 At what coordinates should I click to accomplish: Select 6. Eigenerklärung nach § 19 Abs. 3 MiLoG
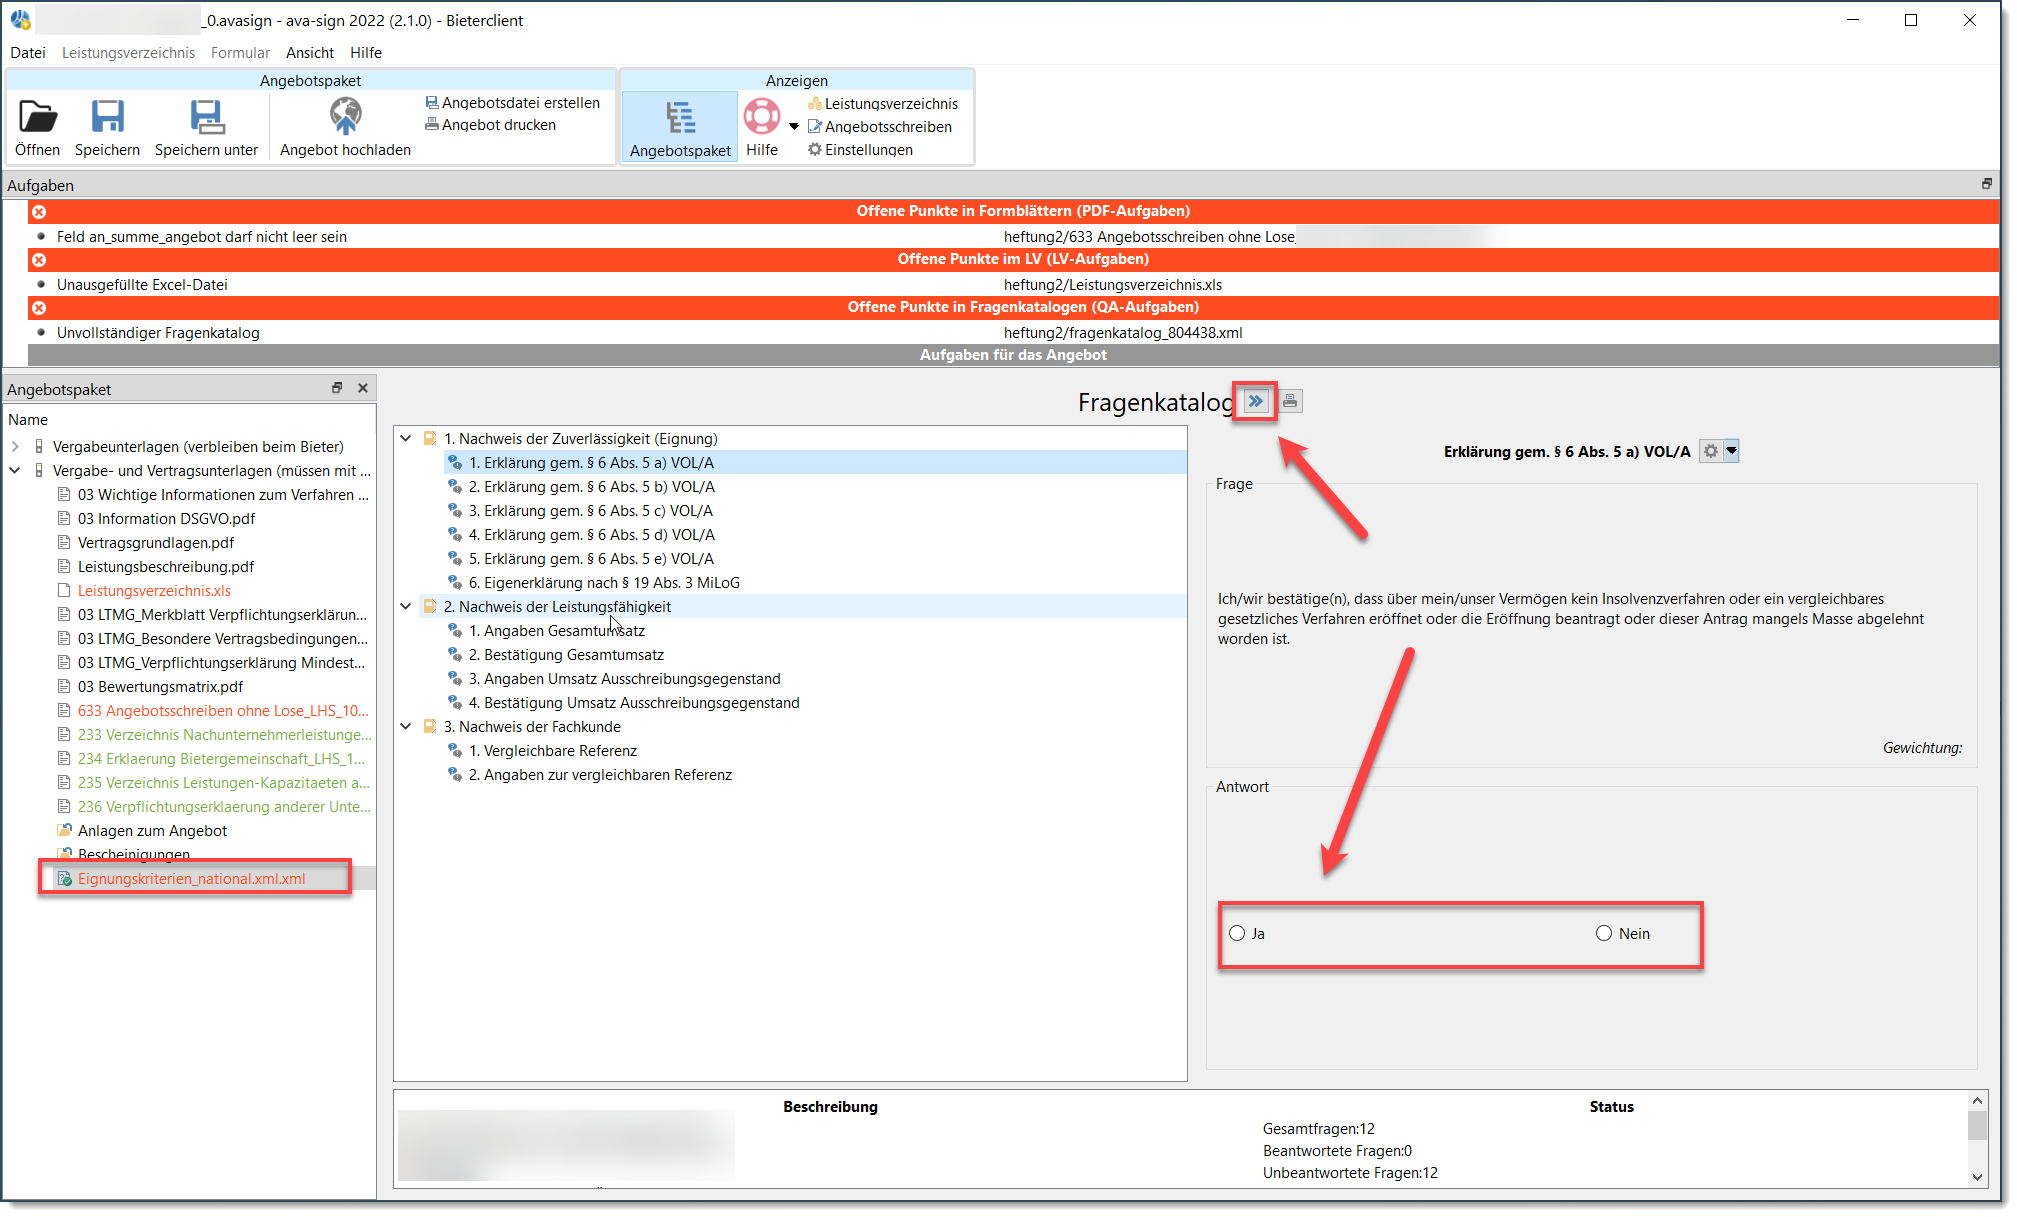[x=604, y=583]
